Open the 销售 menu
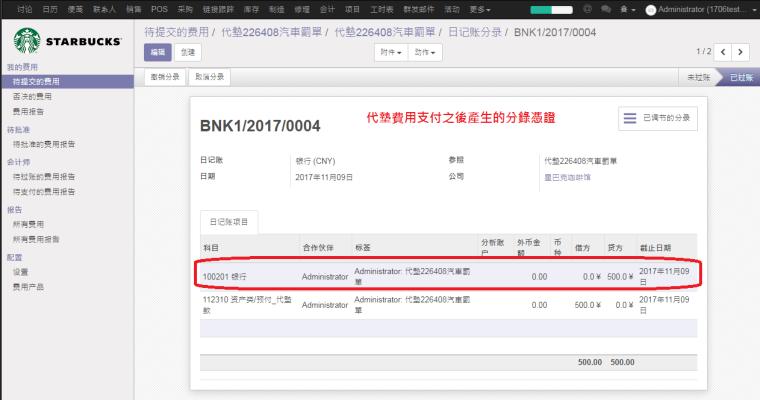 [133, 9]
